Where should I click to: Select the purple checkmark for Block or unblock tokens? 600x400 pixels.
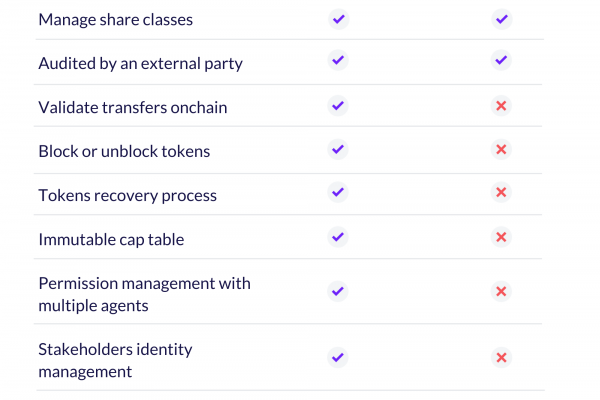click(338, 149)
